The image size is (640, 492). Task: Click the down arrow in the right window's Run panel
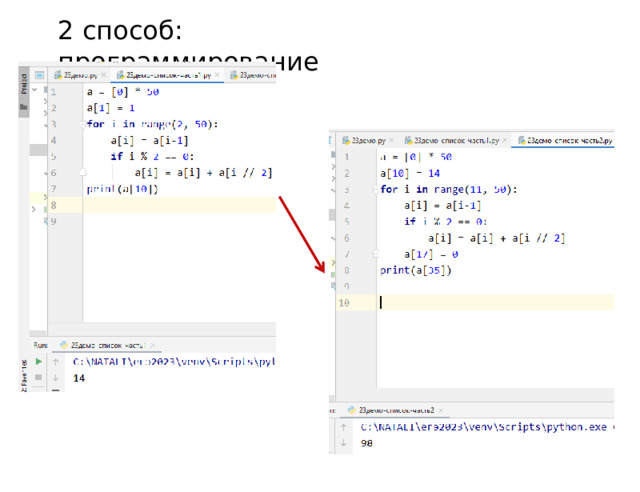[343, 443]
